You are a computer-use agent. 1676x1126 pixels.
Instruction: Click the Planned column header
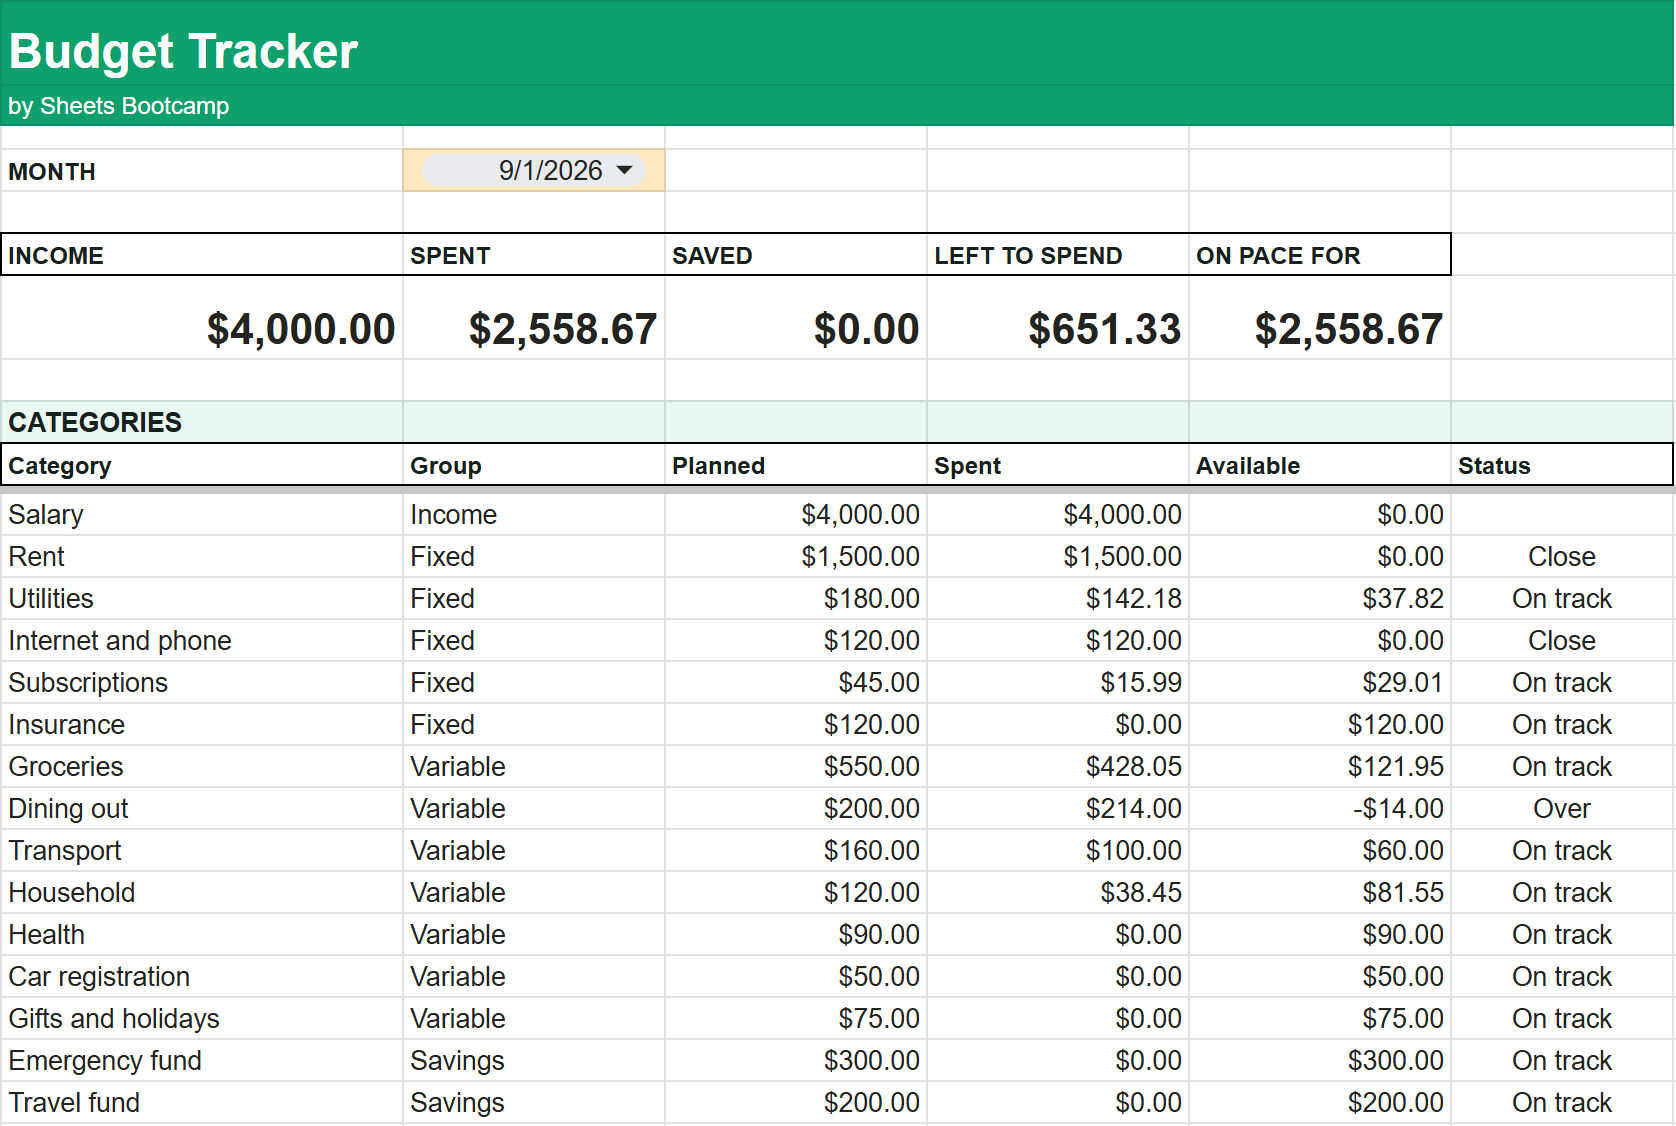point(796,465)
